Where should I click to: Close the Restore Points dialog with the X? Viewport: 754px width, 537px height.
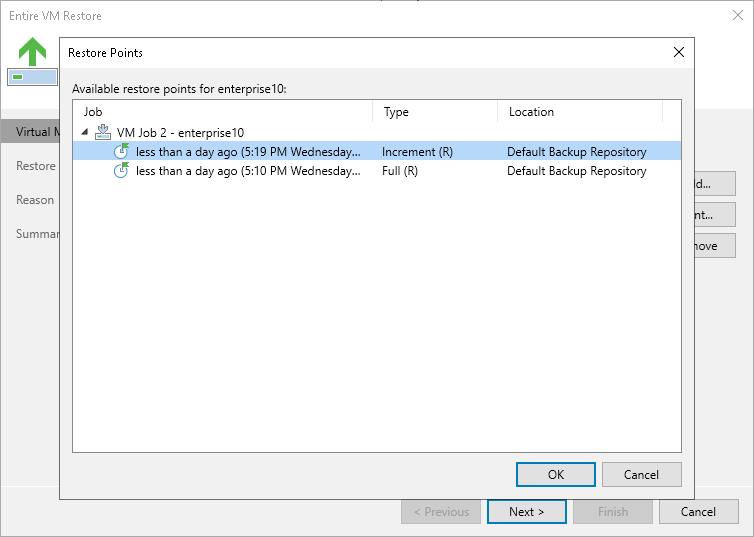tap(679, 52)
